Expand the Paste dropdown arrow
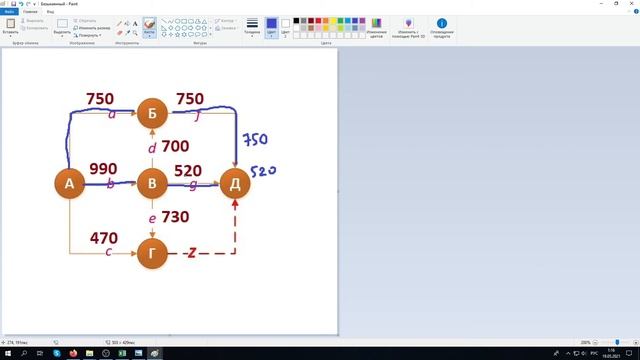640x360 pixels. 11,35
